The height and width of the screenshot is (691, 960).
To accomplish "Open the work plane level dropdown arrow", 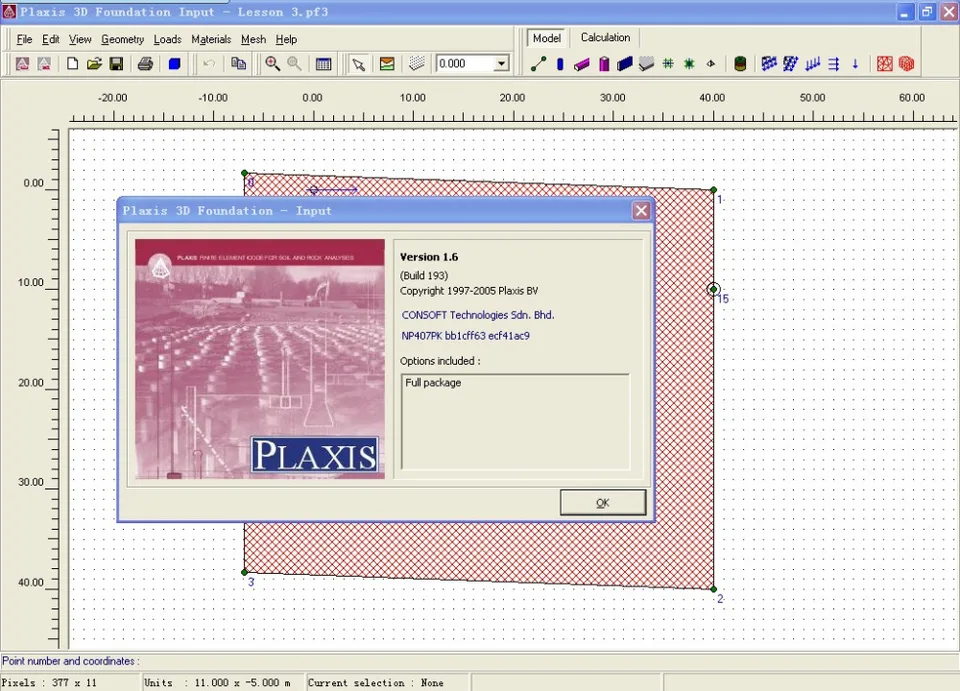I will tap(501, 64).
